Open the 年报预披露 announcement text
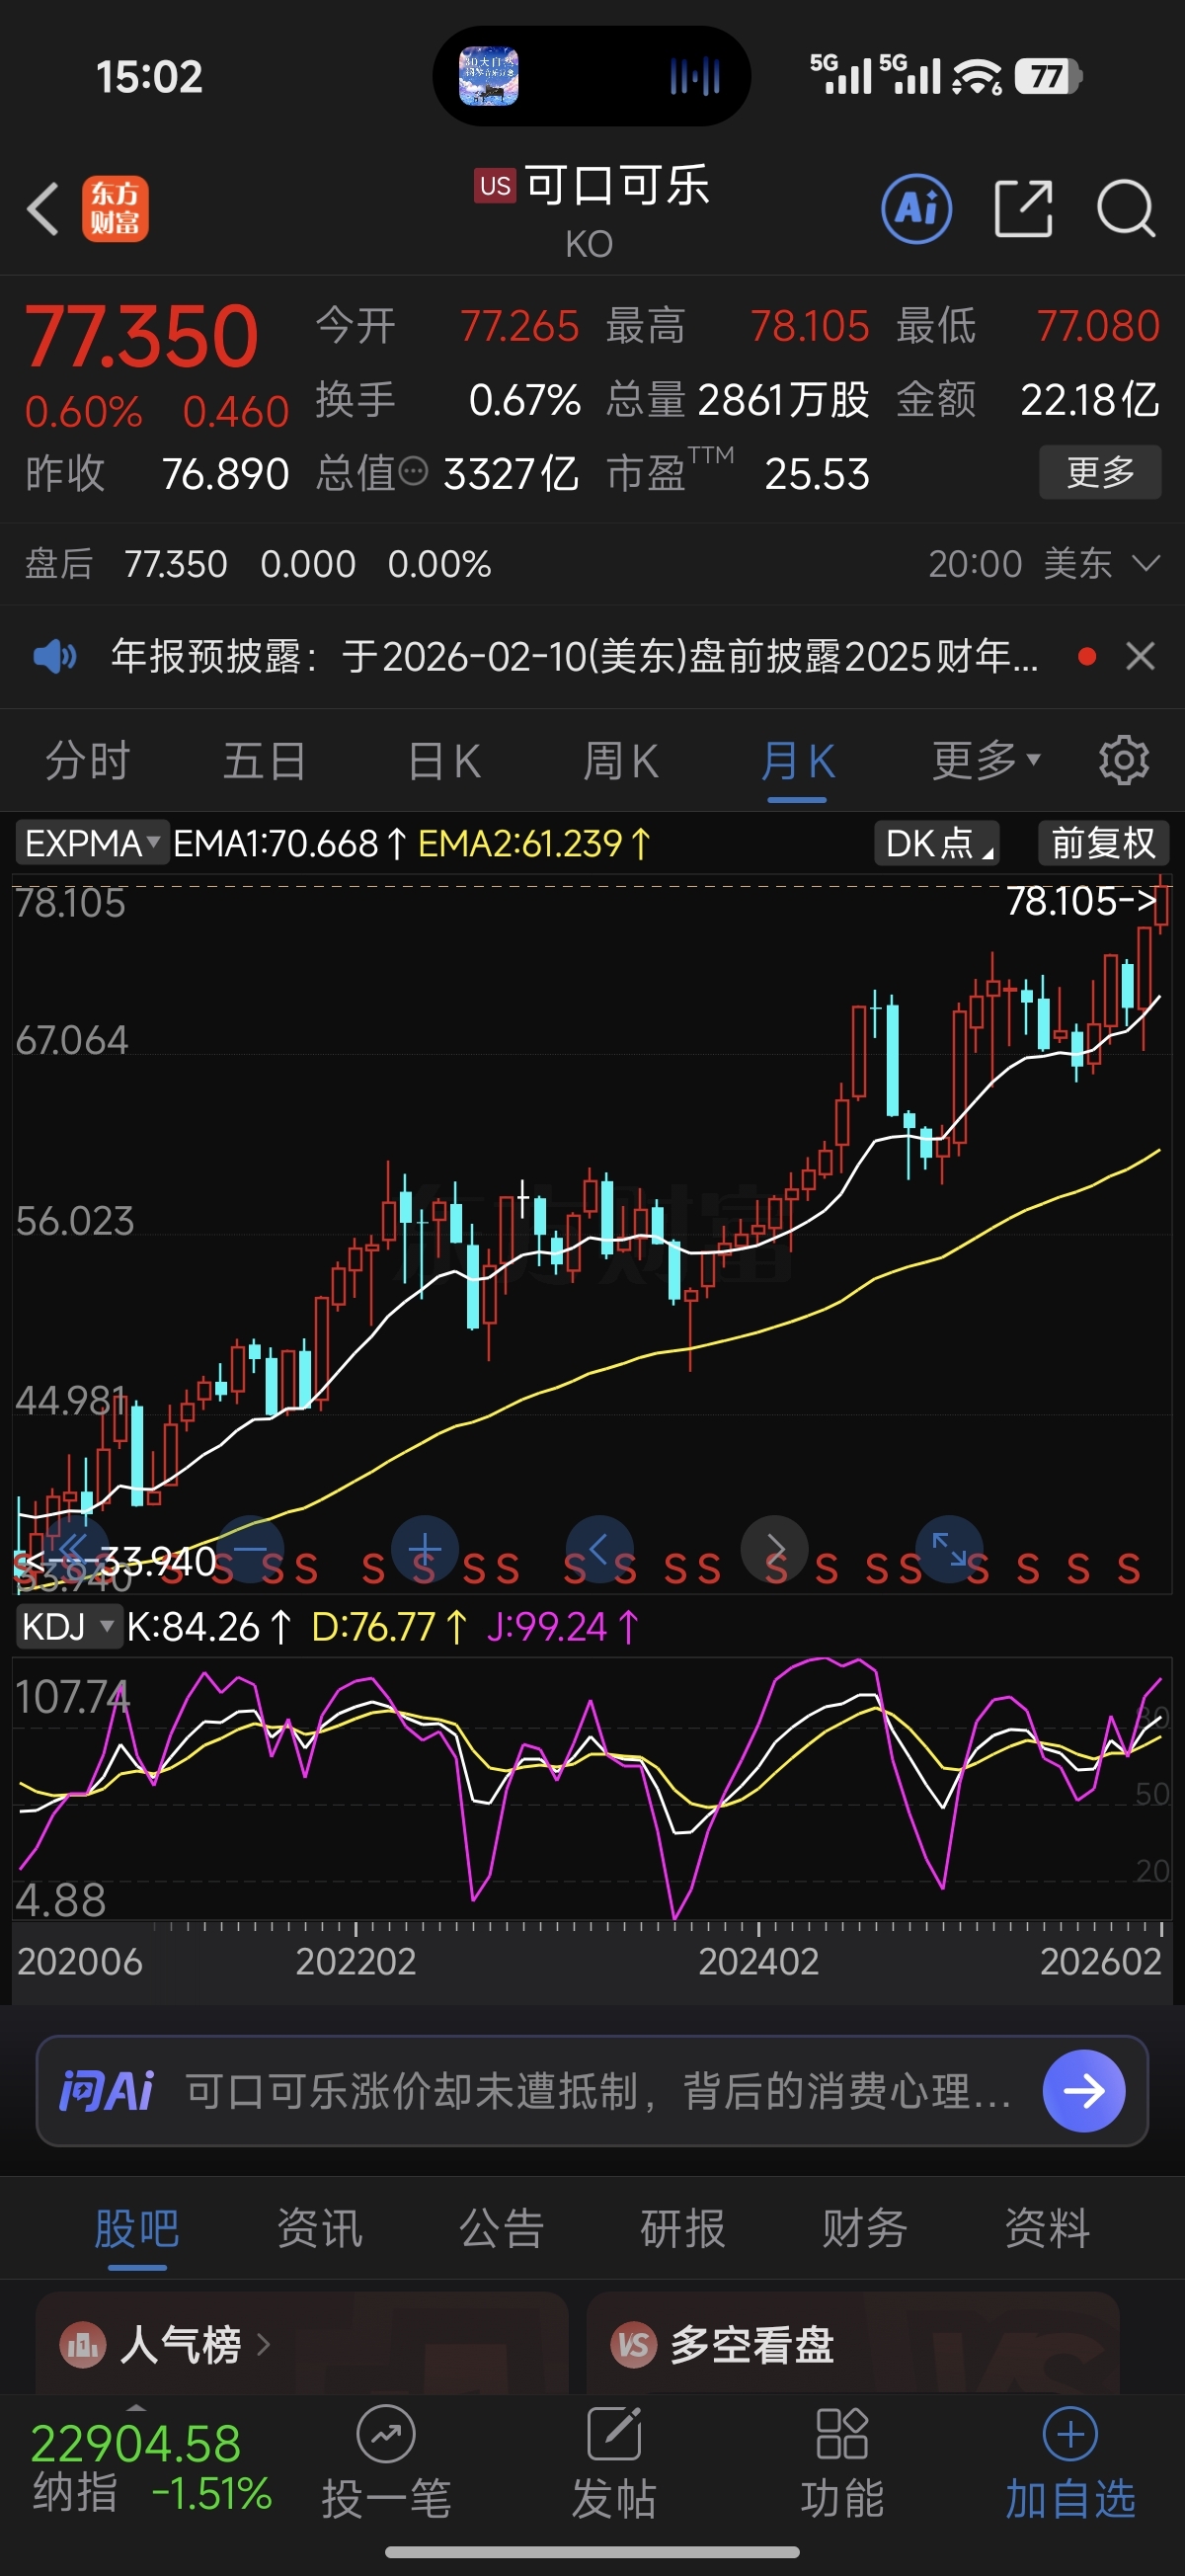This screenshot has height=2576, width=1185. (x=575, y=657)
